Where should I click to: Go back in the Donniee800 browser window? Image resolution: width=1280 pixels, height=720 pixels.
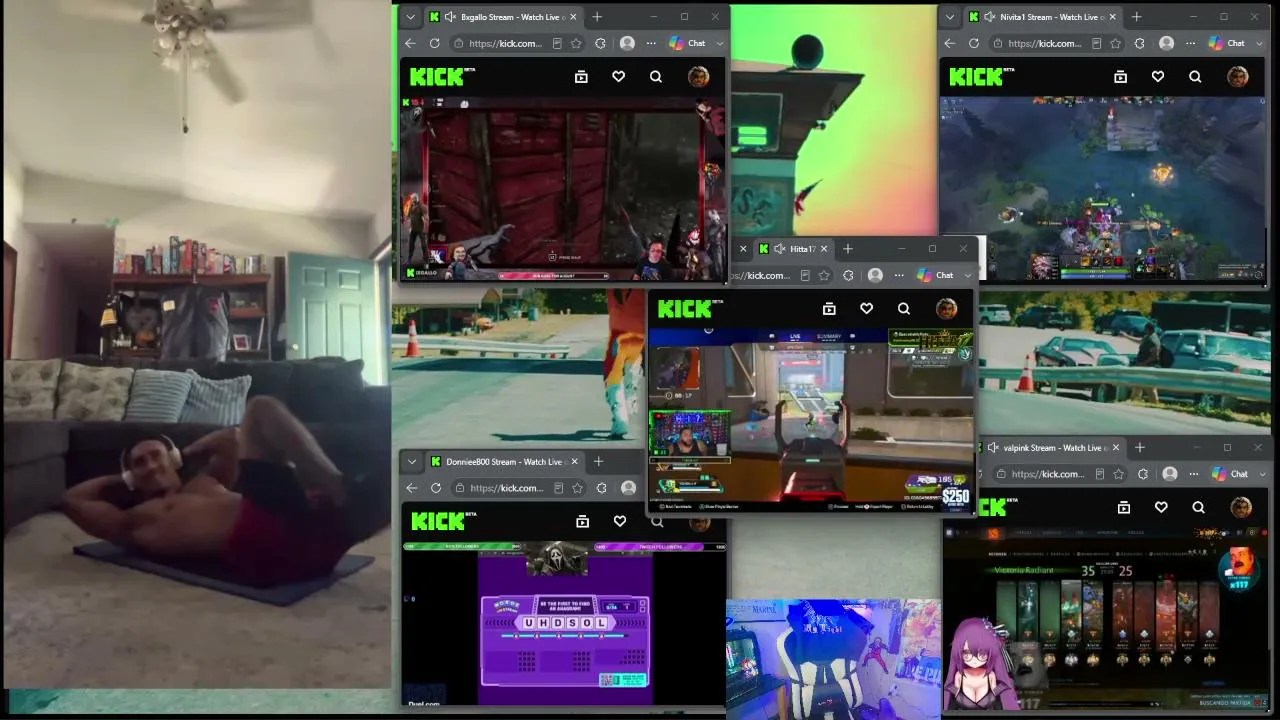click(x=411, y=488)
